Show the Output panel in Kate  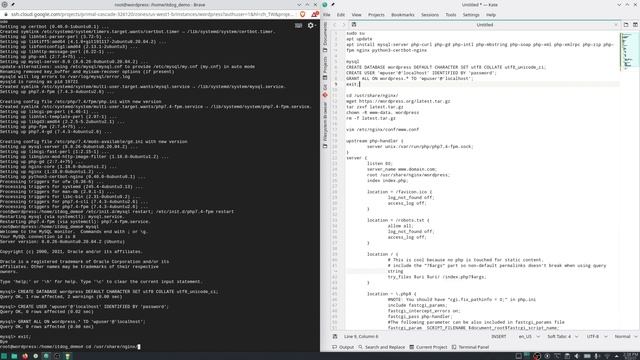343,347
